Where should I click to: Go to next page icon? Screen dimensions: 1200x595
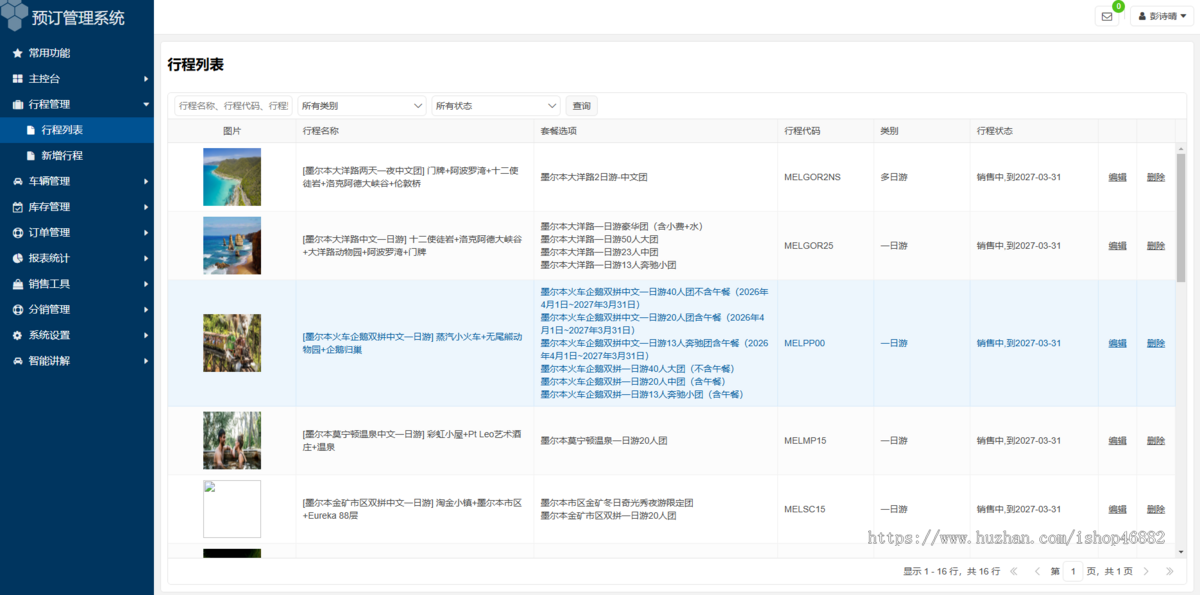[1145, 571]
